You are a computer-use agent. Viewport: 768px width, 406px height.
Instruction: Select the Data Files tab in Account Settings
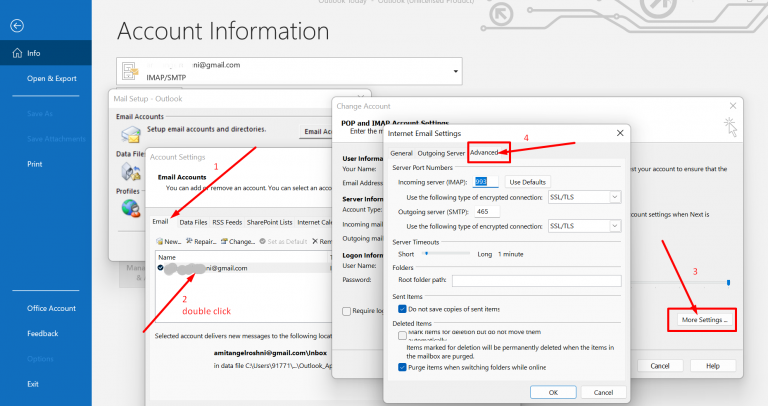tap(193, 222)
